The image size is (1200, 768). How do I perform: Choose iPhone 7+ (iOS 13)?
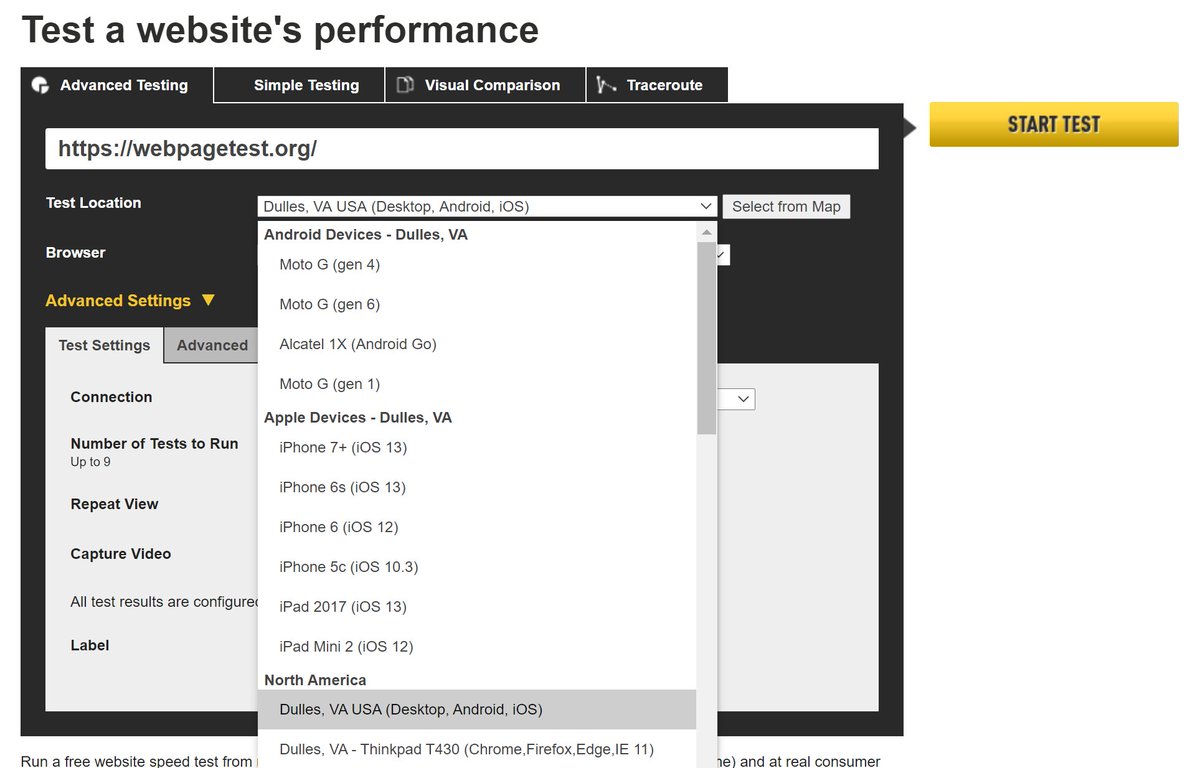477,447
